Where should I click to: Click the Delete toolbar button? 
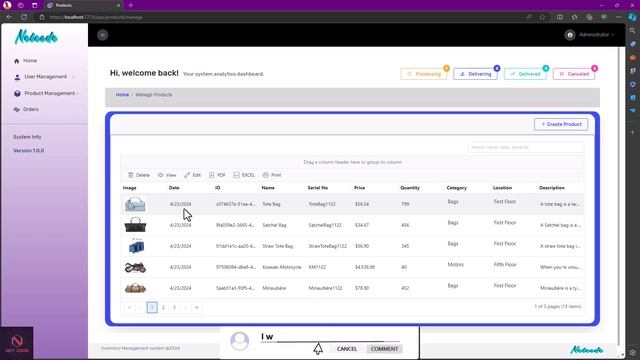[x=139, y=175]
